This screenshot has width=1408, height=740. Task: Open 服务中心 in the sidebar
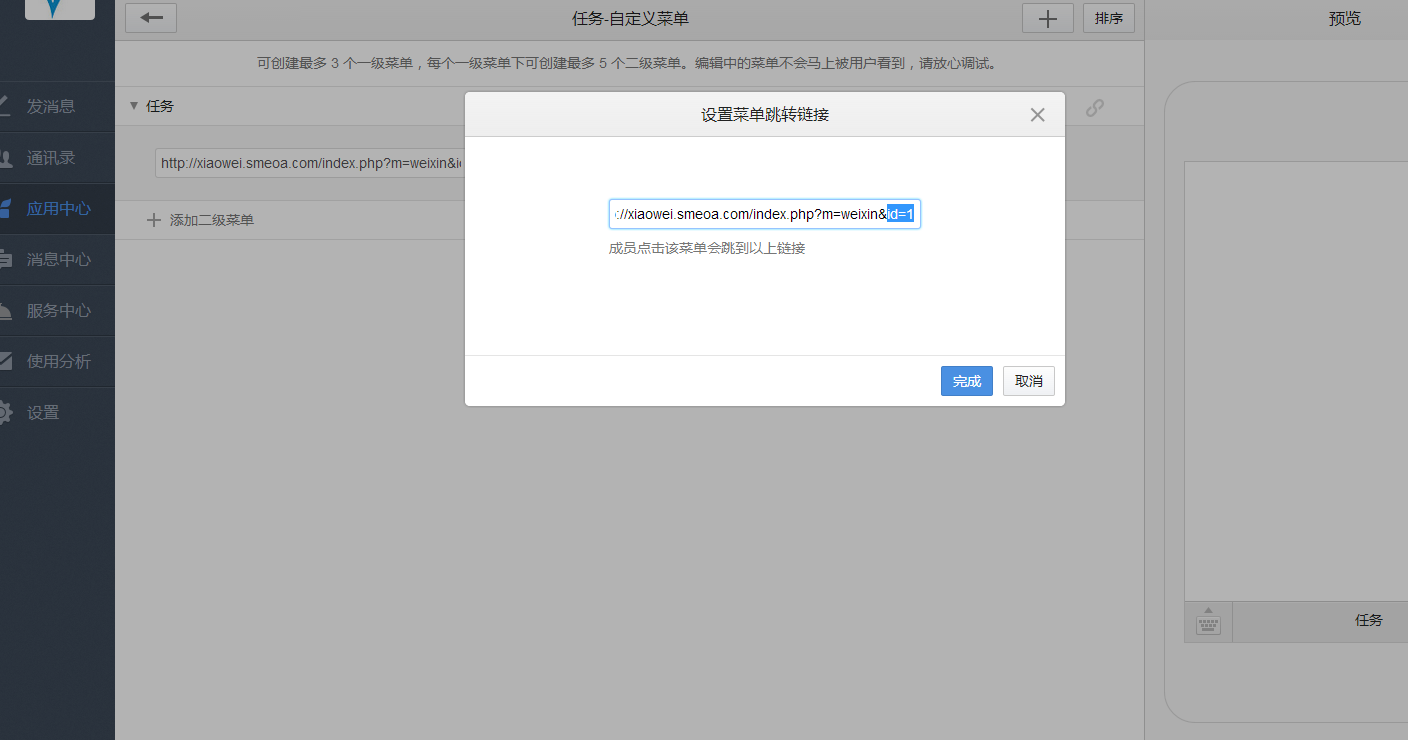57,311
